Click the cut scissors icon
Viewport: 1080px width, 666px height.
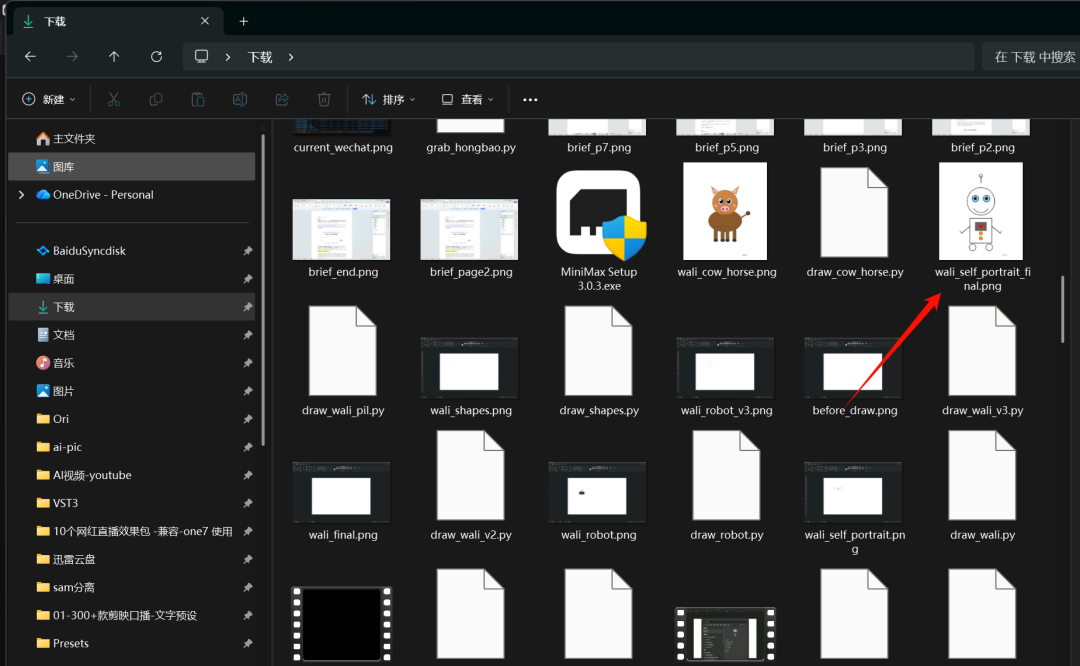[113, 99]
